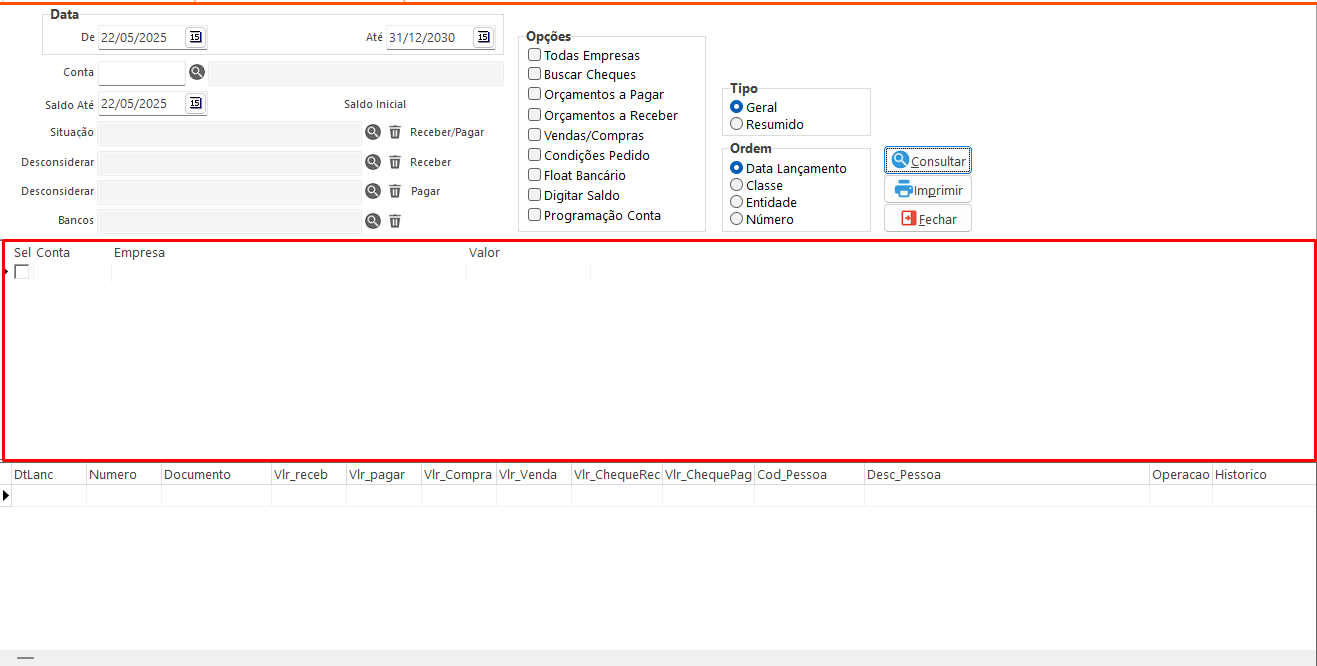Click the Vlr_receb column header
The height and width of the screenshot is (666, 1317).
coord(301,475)
